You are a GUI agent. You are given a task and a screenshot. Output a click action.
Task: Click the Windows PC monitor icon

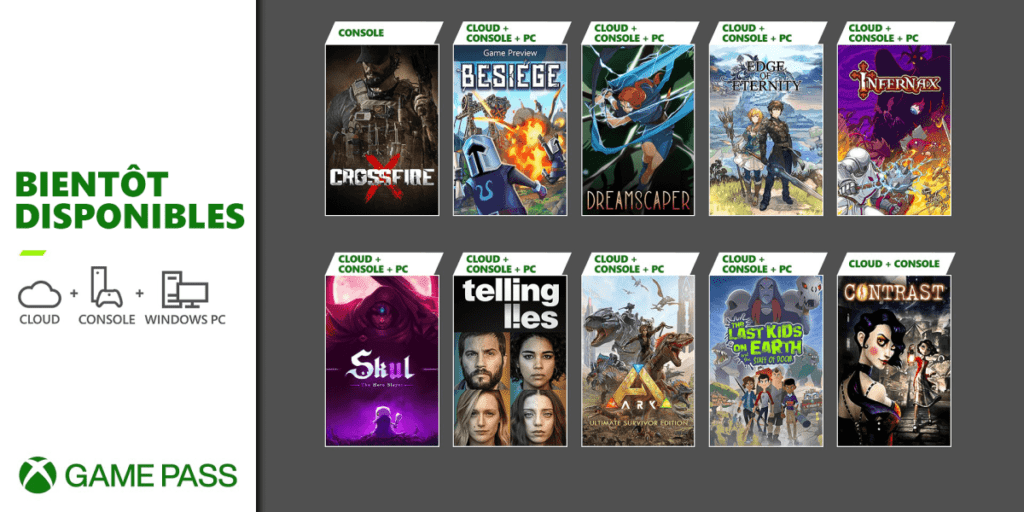coord(185,289)
